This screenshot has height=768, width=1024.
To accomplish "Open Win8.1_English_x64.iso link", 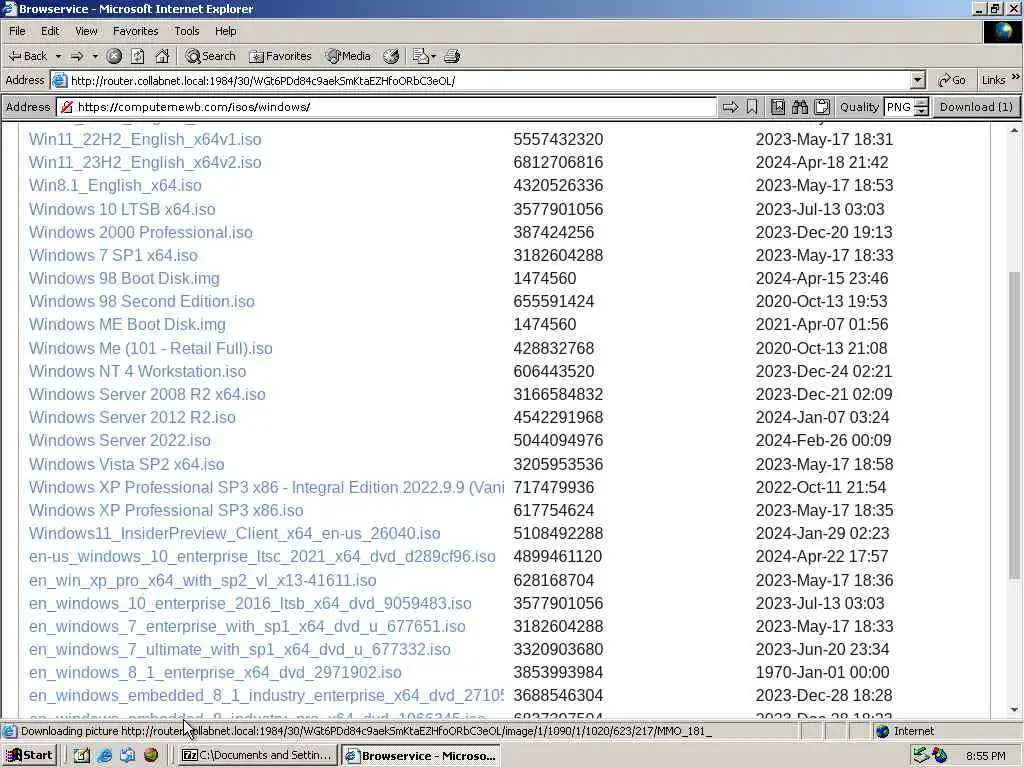I will (x=115, y=185).
